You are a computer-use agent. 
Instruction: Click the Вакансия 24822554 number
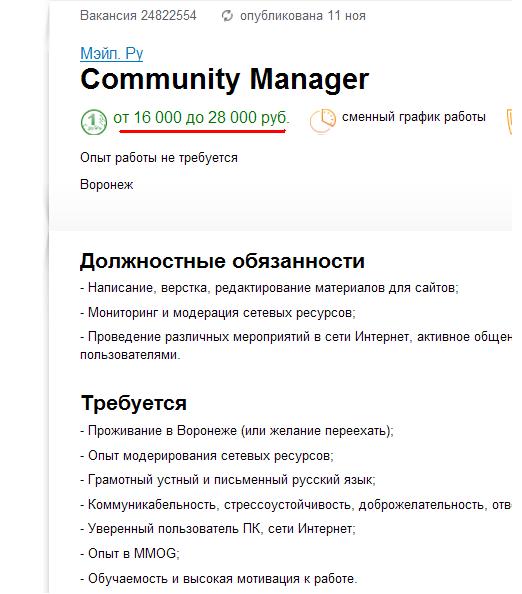pos(138,16)
